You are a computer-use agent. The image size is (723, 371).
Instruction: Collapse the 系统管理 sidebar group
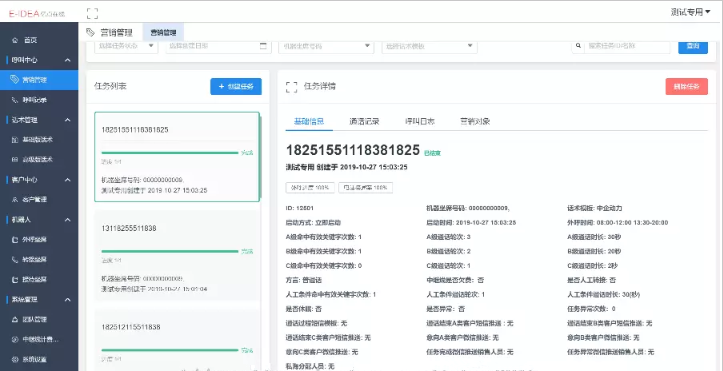[x=68, y=300]
